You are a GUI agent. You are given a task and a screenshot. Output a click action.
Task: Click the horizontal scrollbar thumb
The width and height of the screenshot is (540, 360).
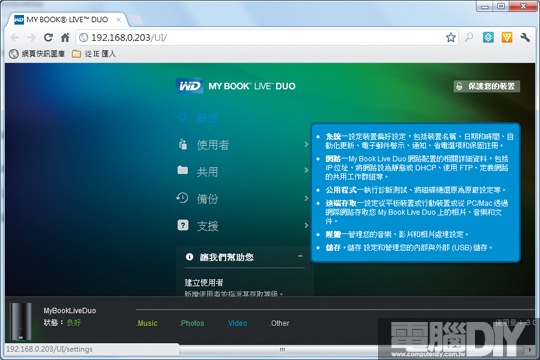tap(282, 350)
